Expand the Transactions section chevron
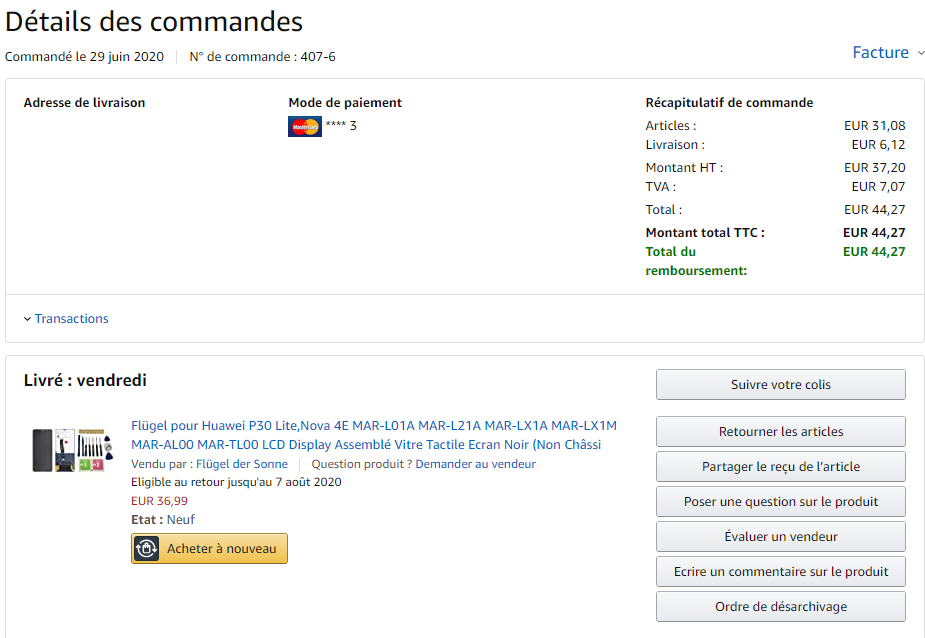Image resolution: width=925 pixels, height=638 pixels. [x=27, y=319]
